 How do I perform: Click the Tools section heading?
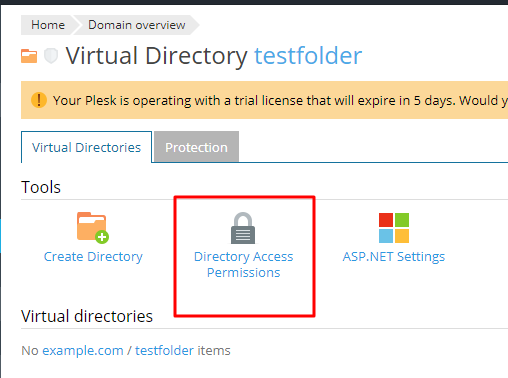tap(41, 187)
